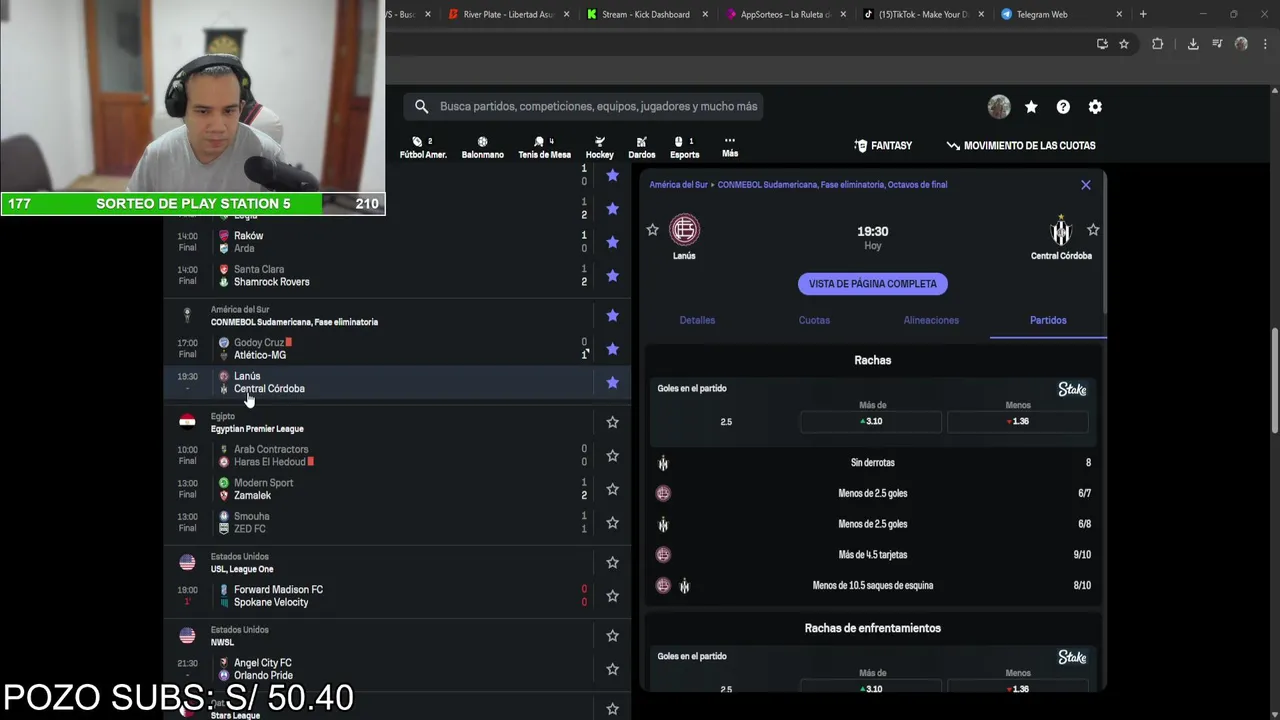Screen dimensions: 1280x720
Task: Open the settings gear icon
Action: click(1095, 106)
